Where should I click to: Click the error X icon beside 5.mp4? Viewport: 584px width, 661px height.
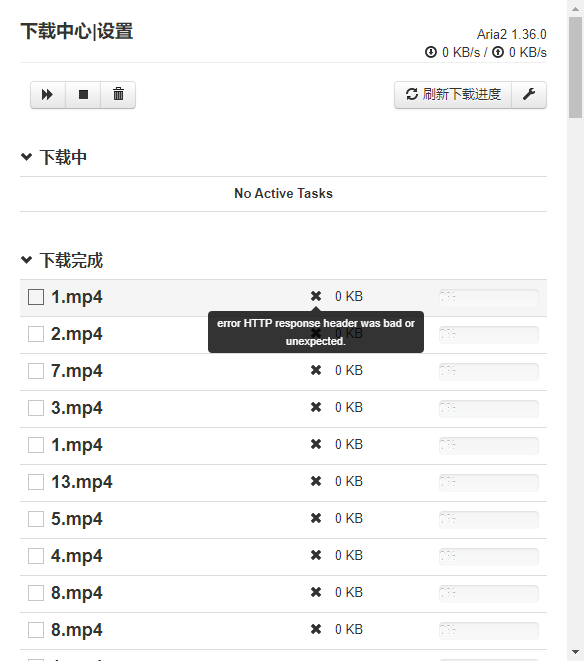(x=316, y=519)
